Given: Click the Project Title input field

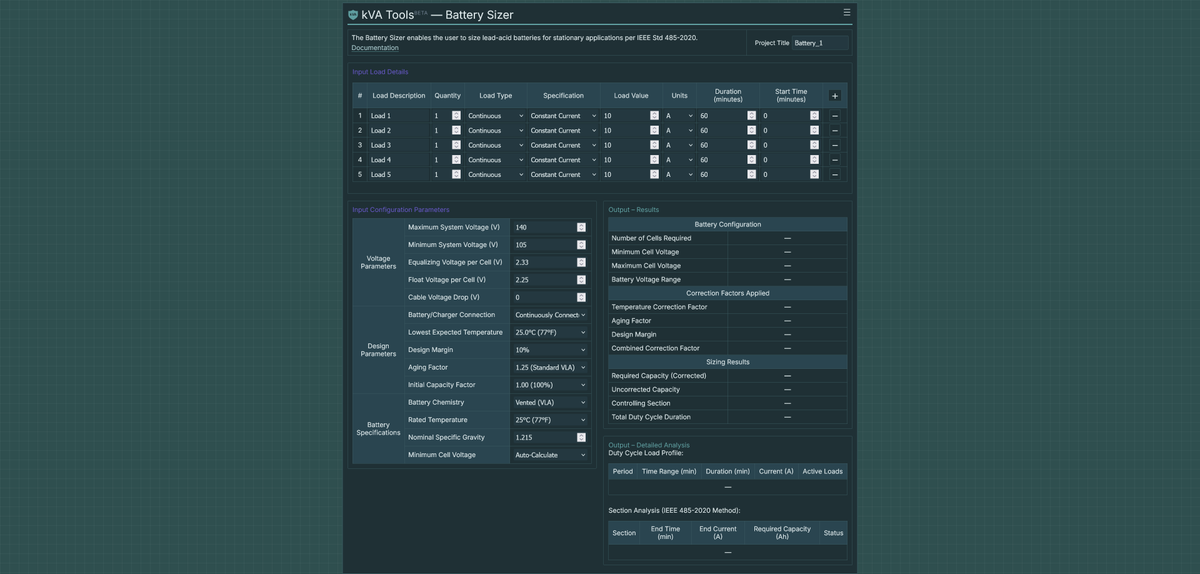Looking at the screenshot, I should click(821, 43).
